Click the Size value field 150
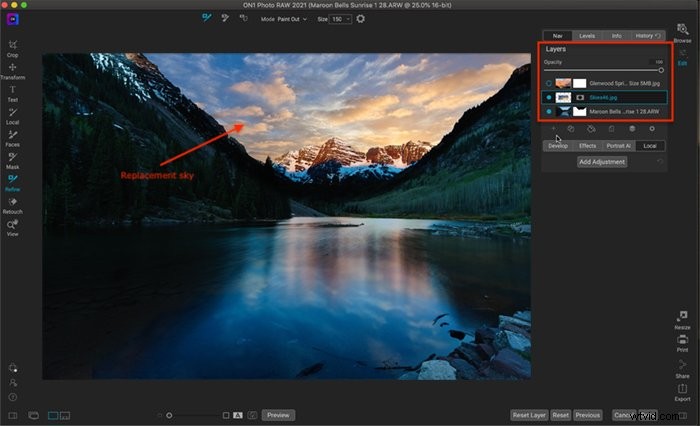This screenshot has width=700, height=426. click(337, 19)
